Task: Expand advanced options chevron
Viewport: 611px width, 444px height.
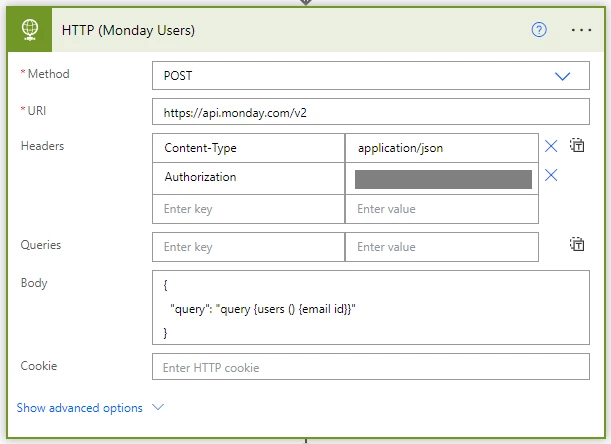Action: pos(158,407)
